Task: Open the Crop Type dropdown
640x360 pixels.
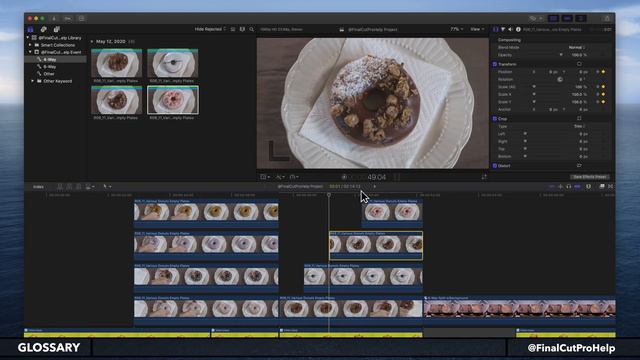Action: click(x=579, y=126)
